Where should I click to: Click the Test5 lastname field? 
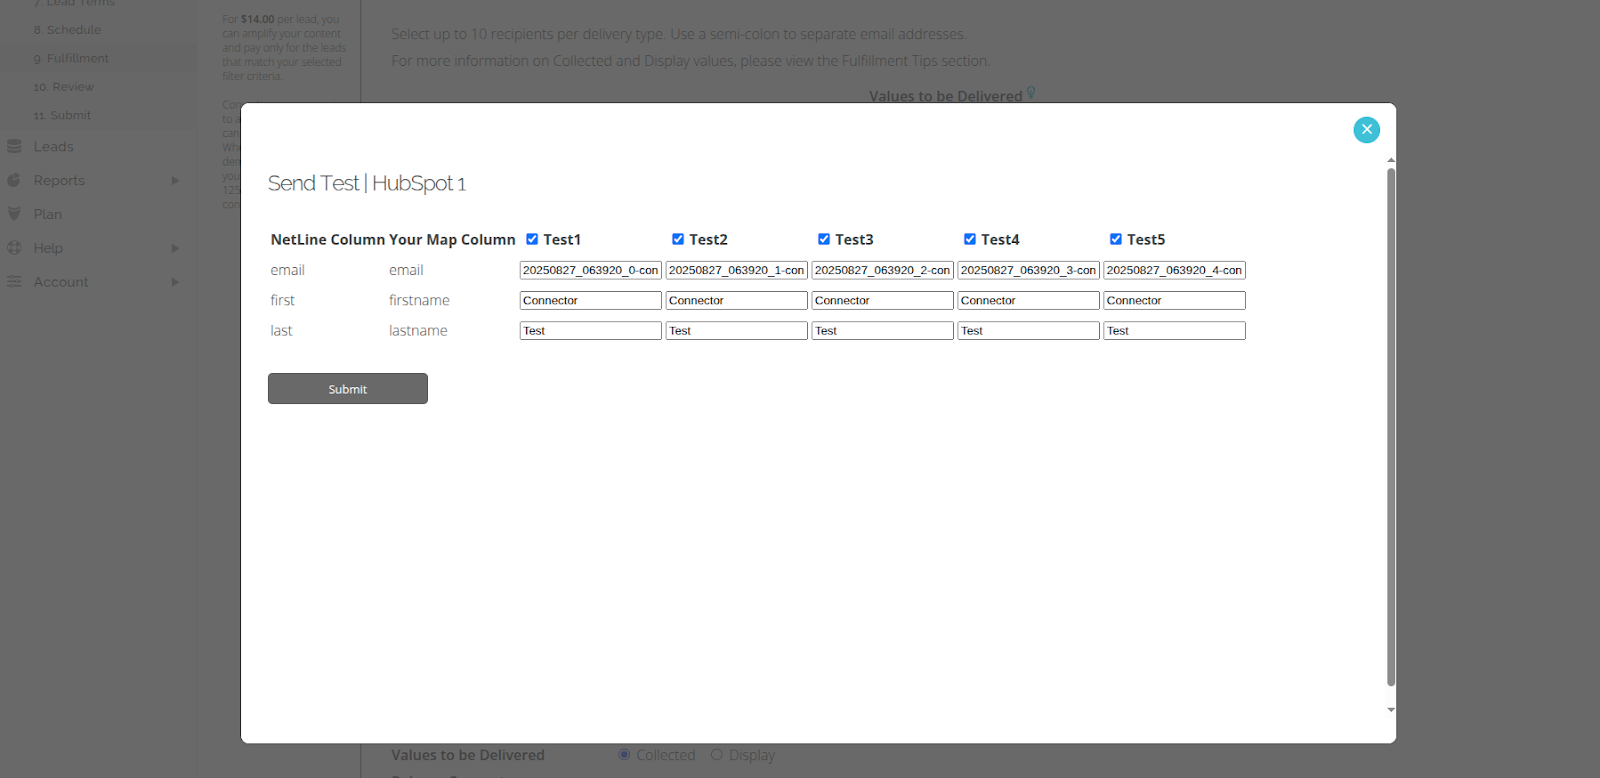(x=1175, y=330)
